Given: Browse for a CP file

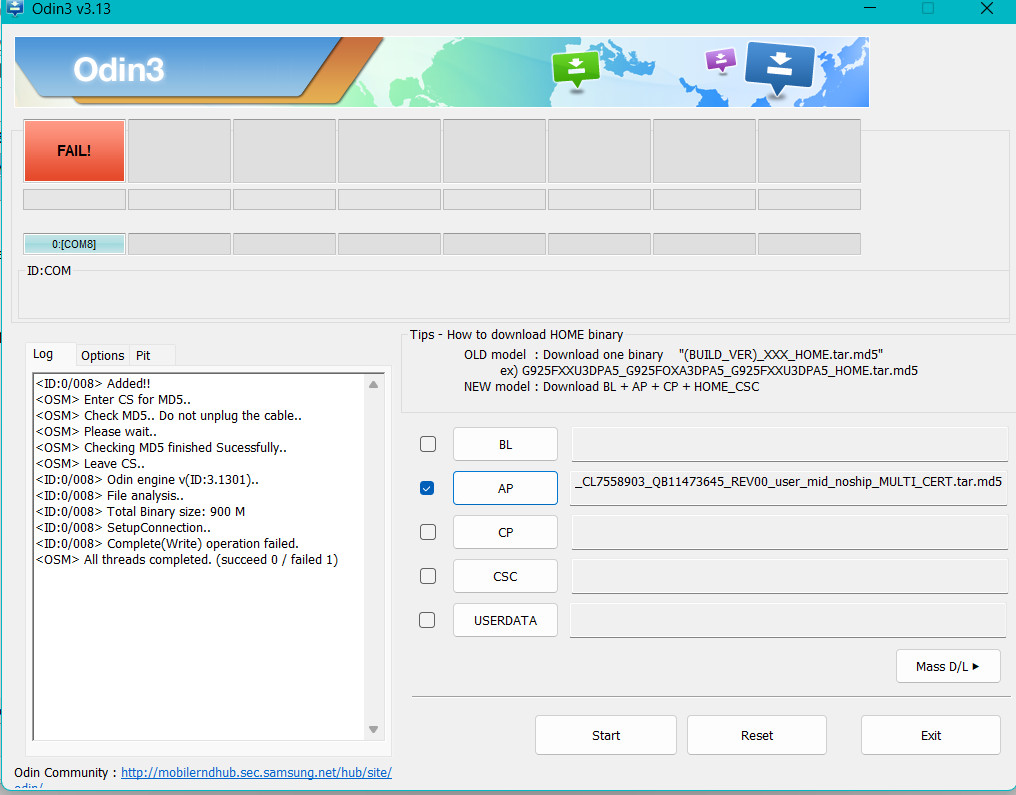Looking at the screenshot, I should click(505, 532).
